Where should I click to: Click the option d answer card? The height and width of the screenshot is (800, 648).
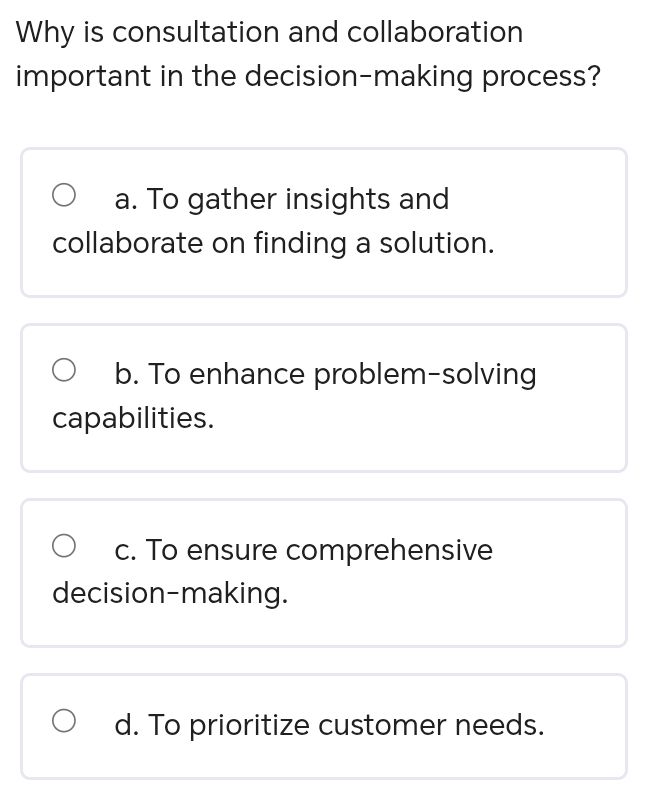(324, 725)
